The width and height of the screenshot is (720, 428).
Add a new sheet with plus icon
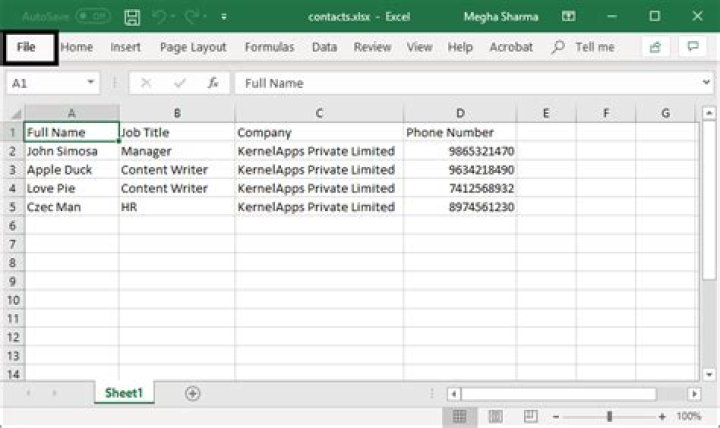192,394
